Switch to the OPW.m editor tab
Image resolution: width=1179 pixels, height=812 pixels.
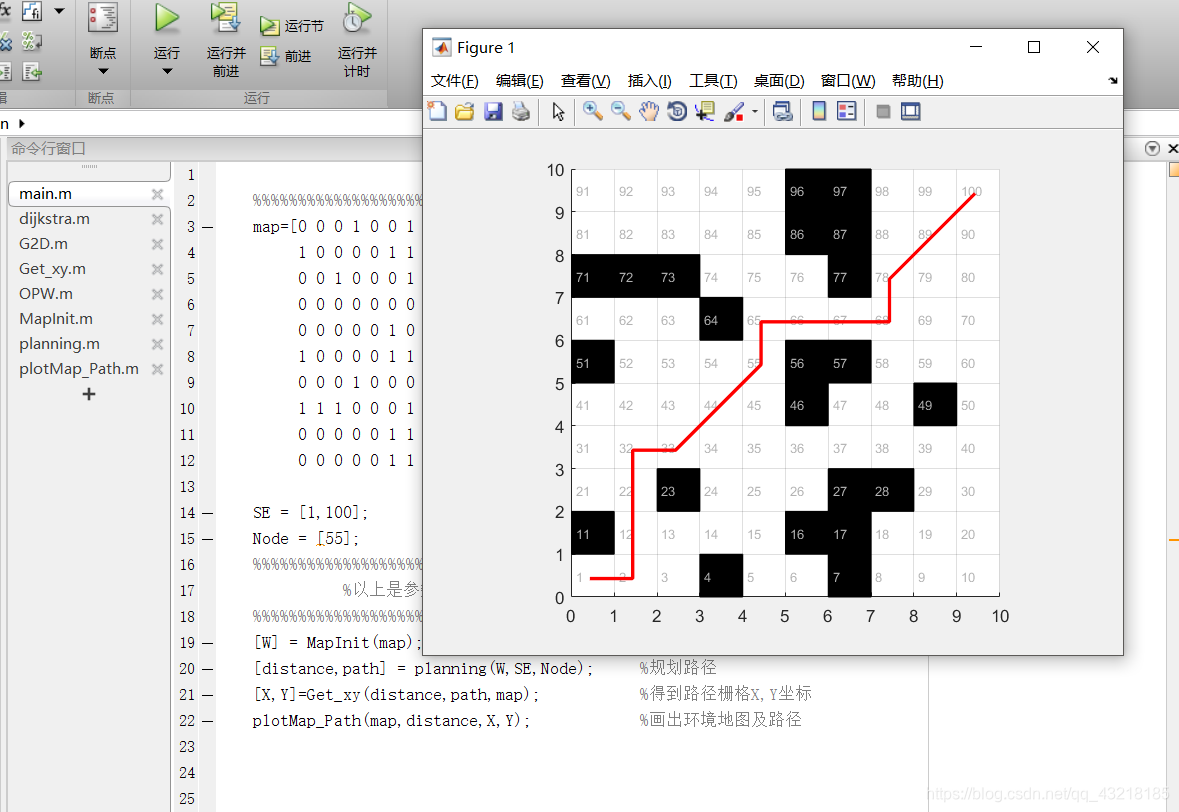(46, 293)
